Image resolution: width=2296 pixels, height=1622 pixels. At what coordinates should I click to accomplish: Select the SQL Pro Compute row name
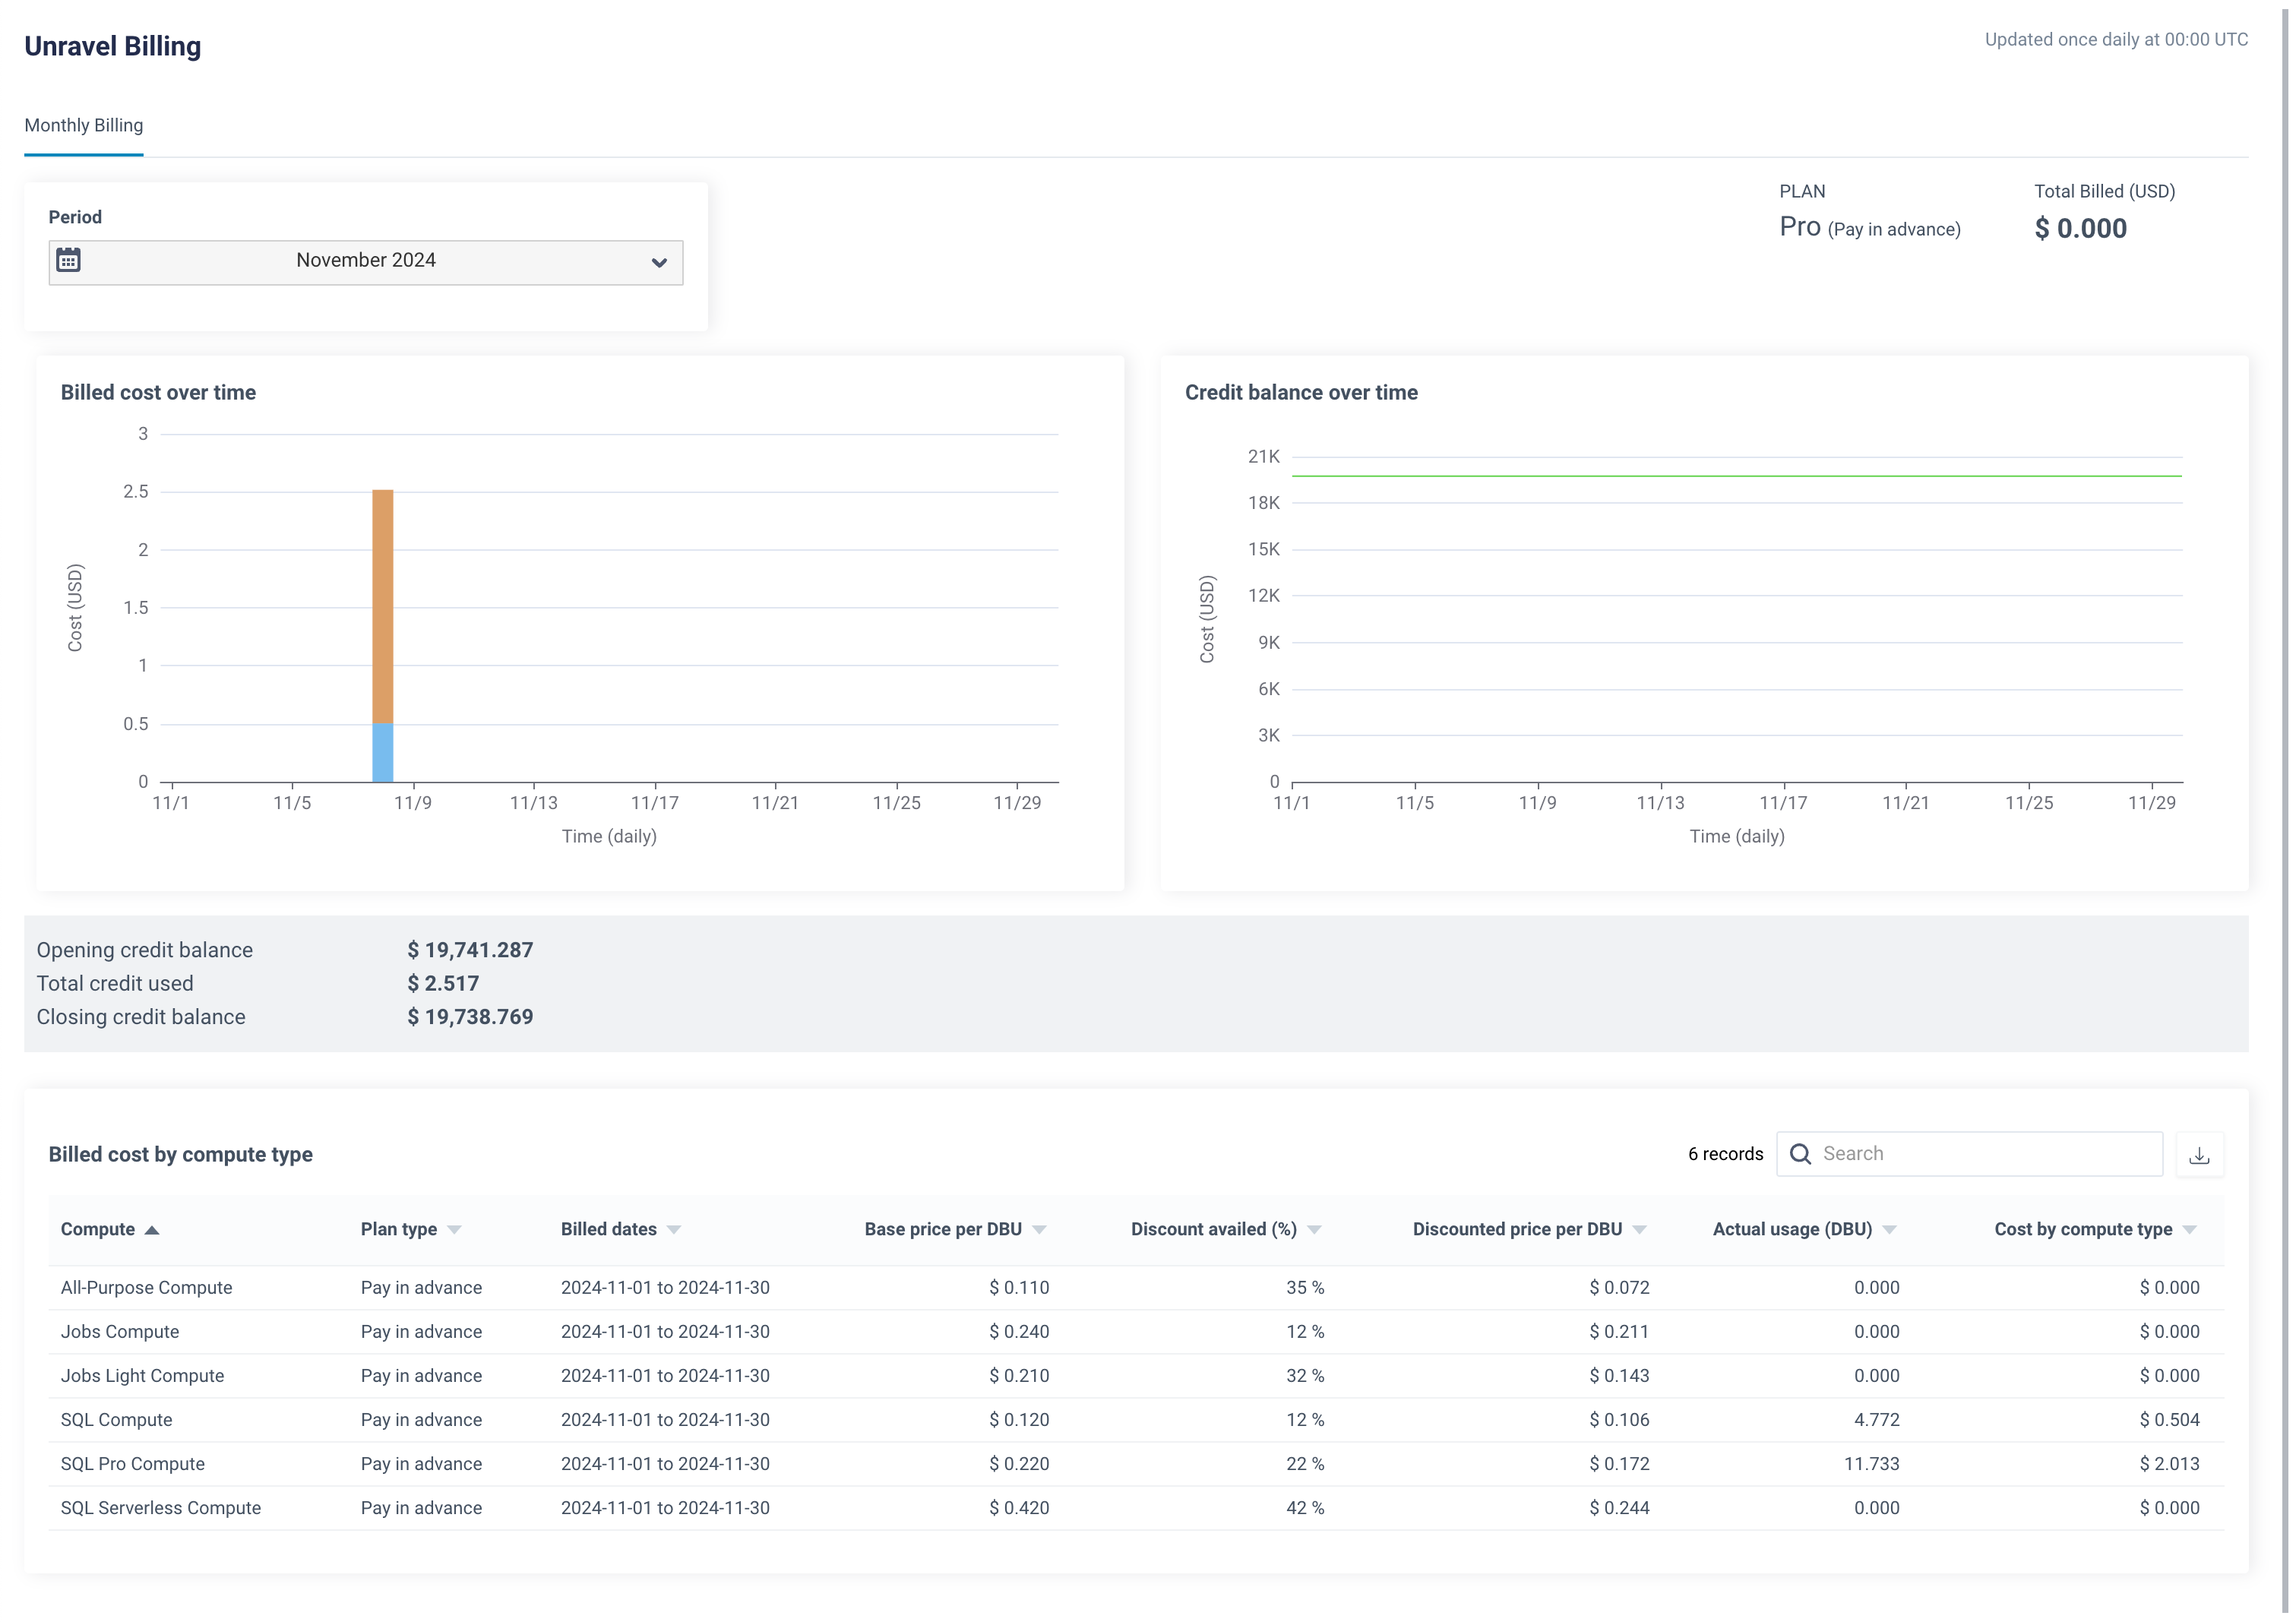[133, 1464]
